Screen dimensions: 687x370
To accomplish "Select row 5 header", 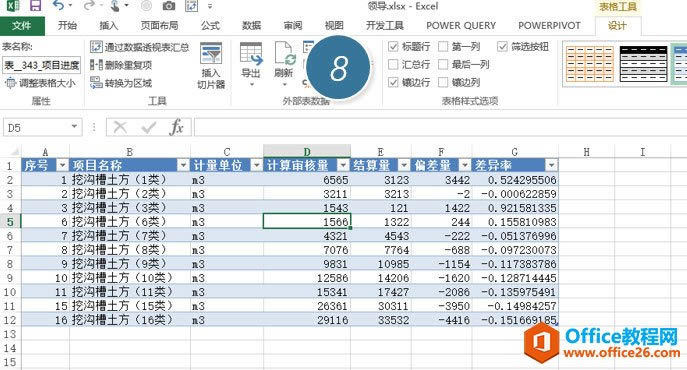I will tap(10, 222).
